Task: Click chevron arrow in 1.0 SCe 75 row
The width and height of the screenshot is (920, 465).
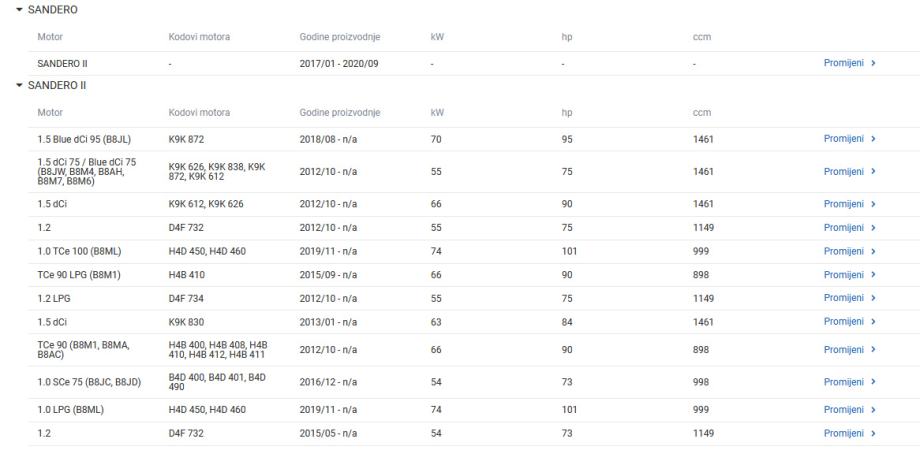Action: pos(874,382)
